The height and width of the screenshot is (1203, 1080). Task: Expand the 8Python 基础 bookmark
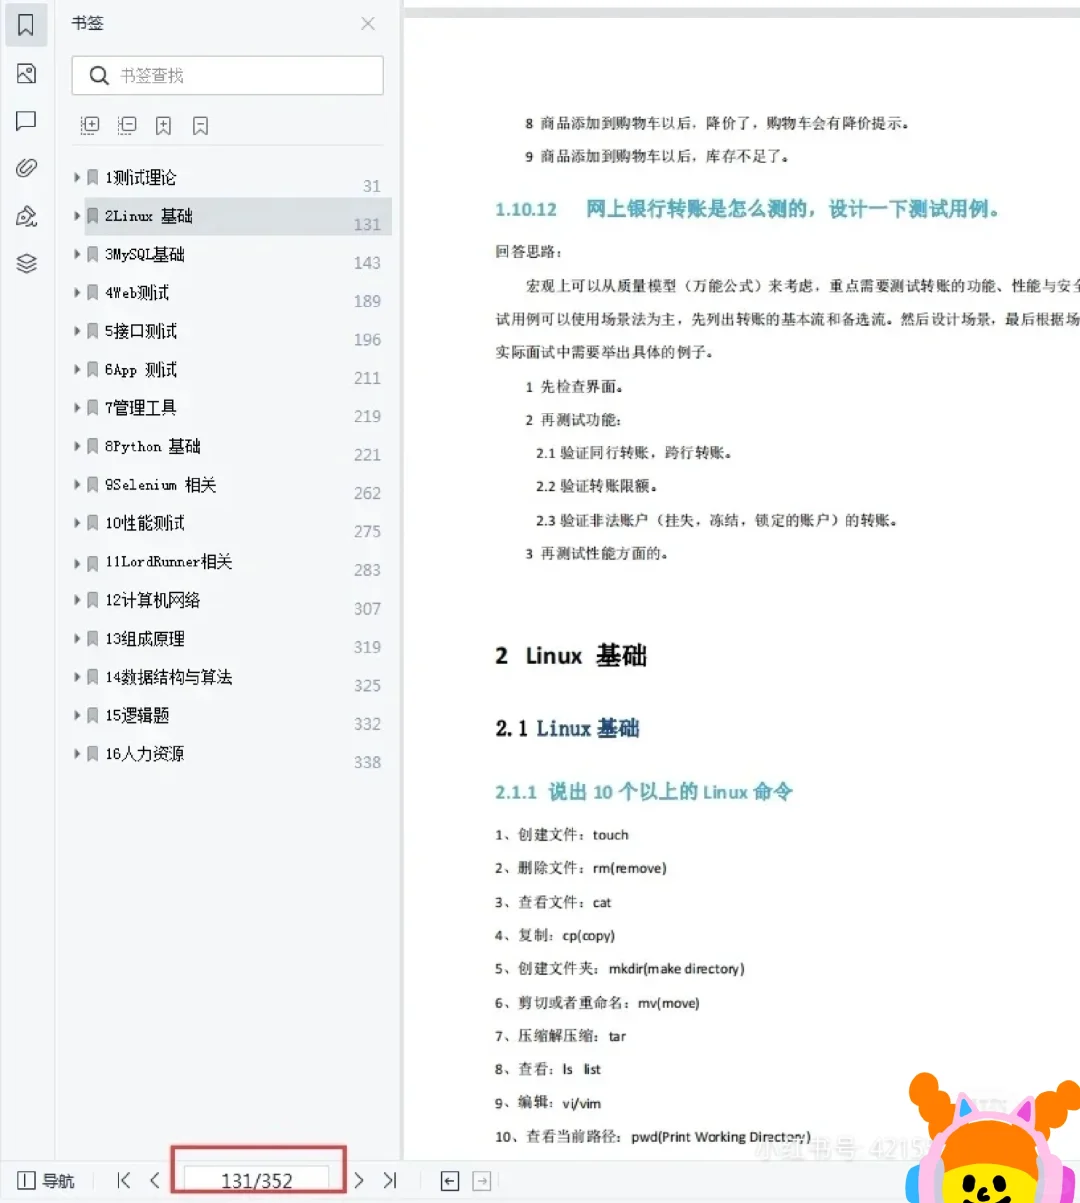click(x=78, y=446)
